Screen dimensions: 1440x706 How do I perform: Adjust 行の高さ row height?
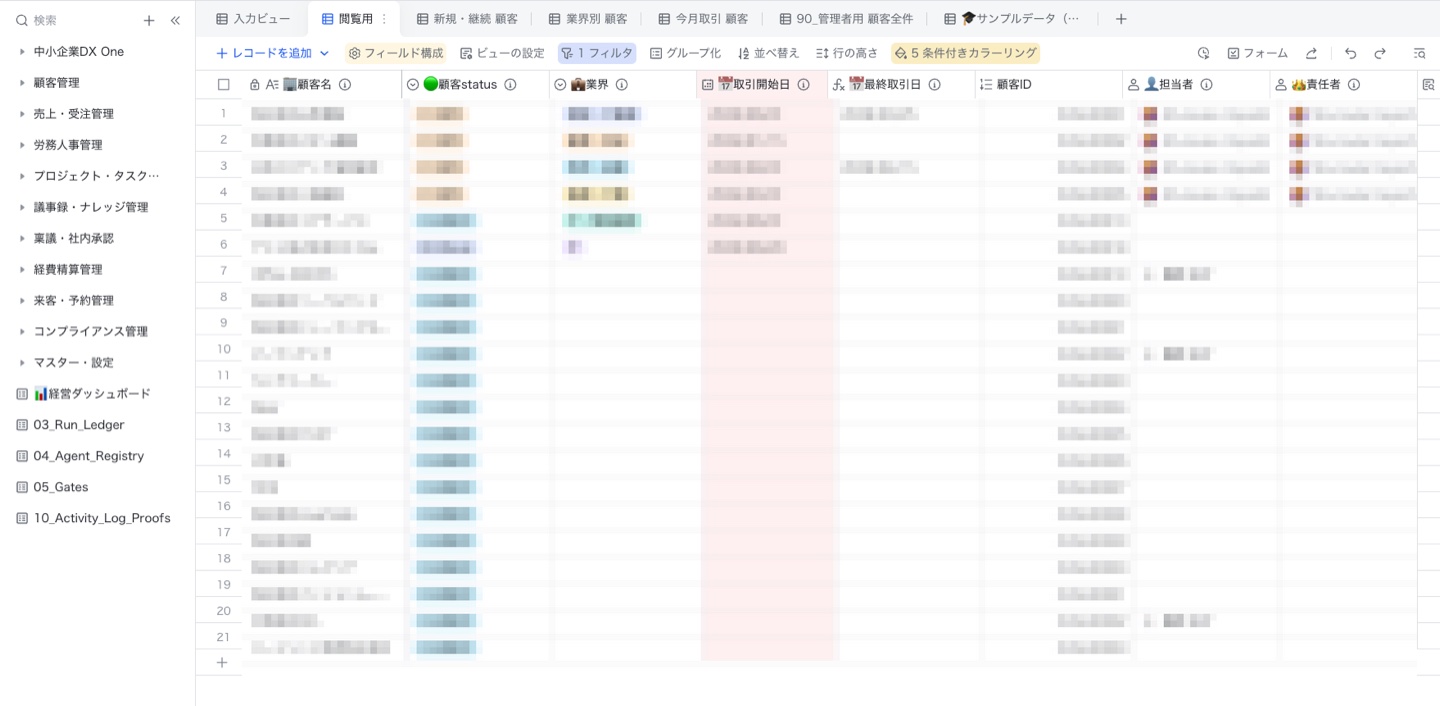(846, 53)
